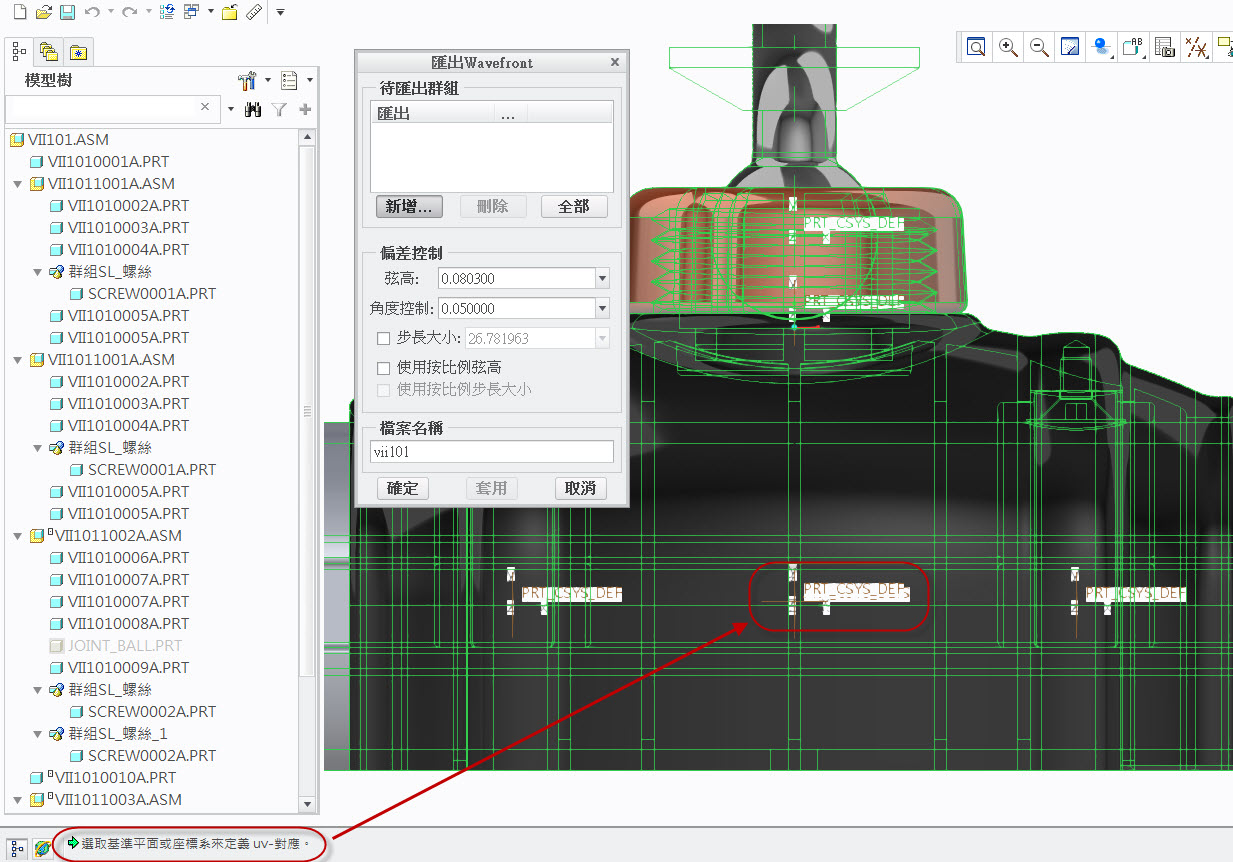Click the 檔案名稱 text field
This screenshot has width=1233, height=862.
point(491,452)
